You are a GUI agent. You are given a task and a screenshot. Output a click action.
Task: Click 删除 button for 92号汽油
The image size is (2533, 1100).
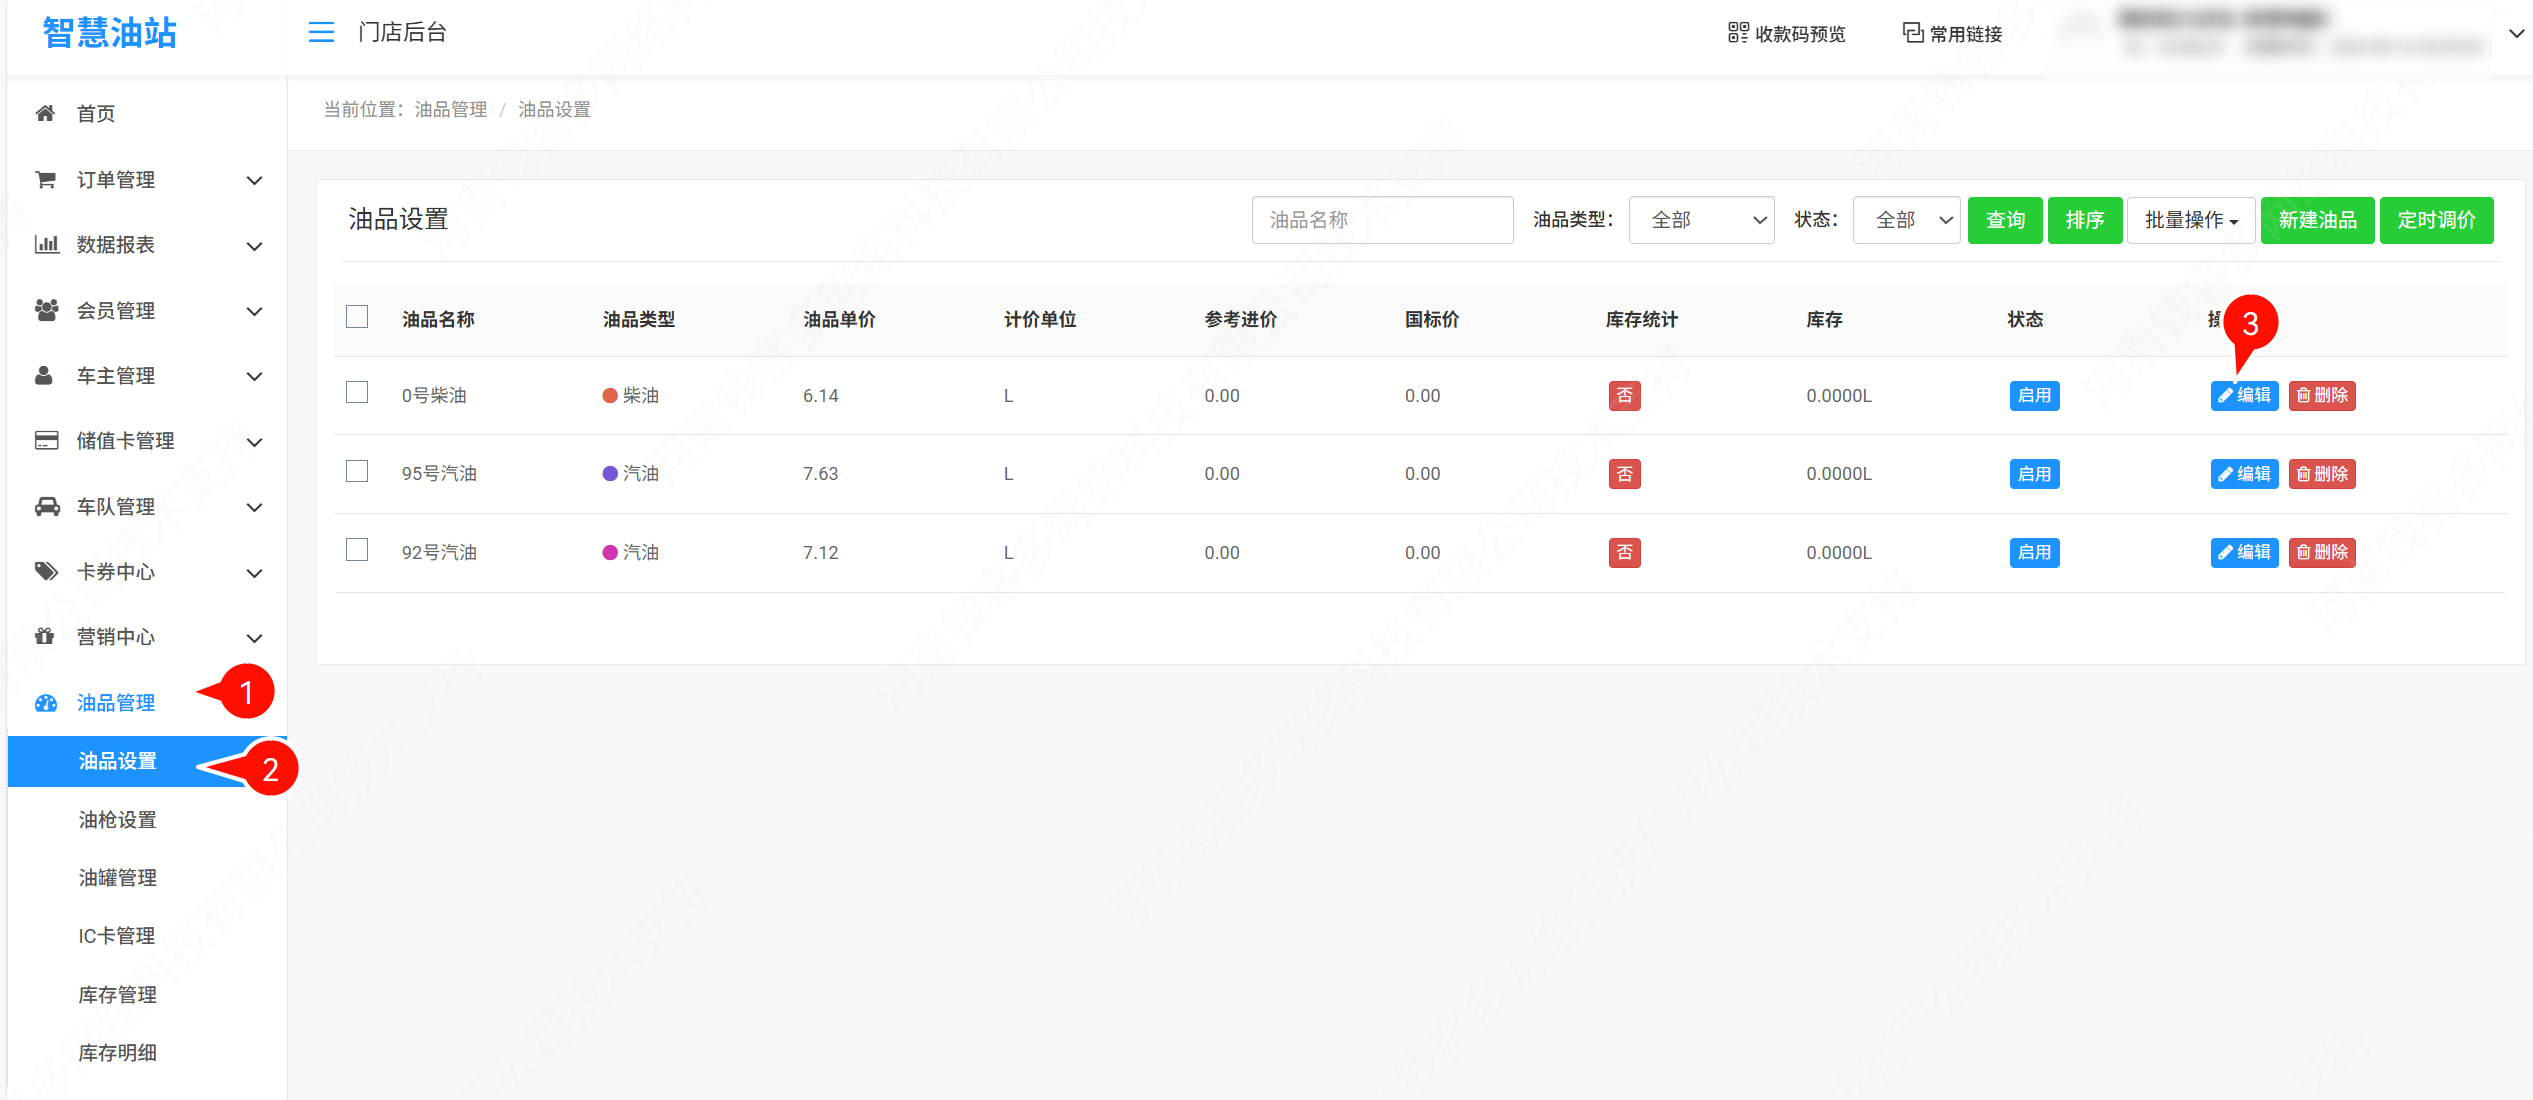[2321, 552]
